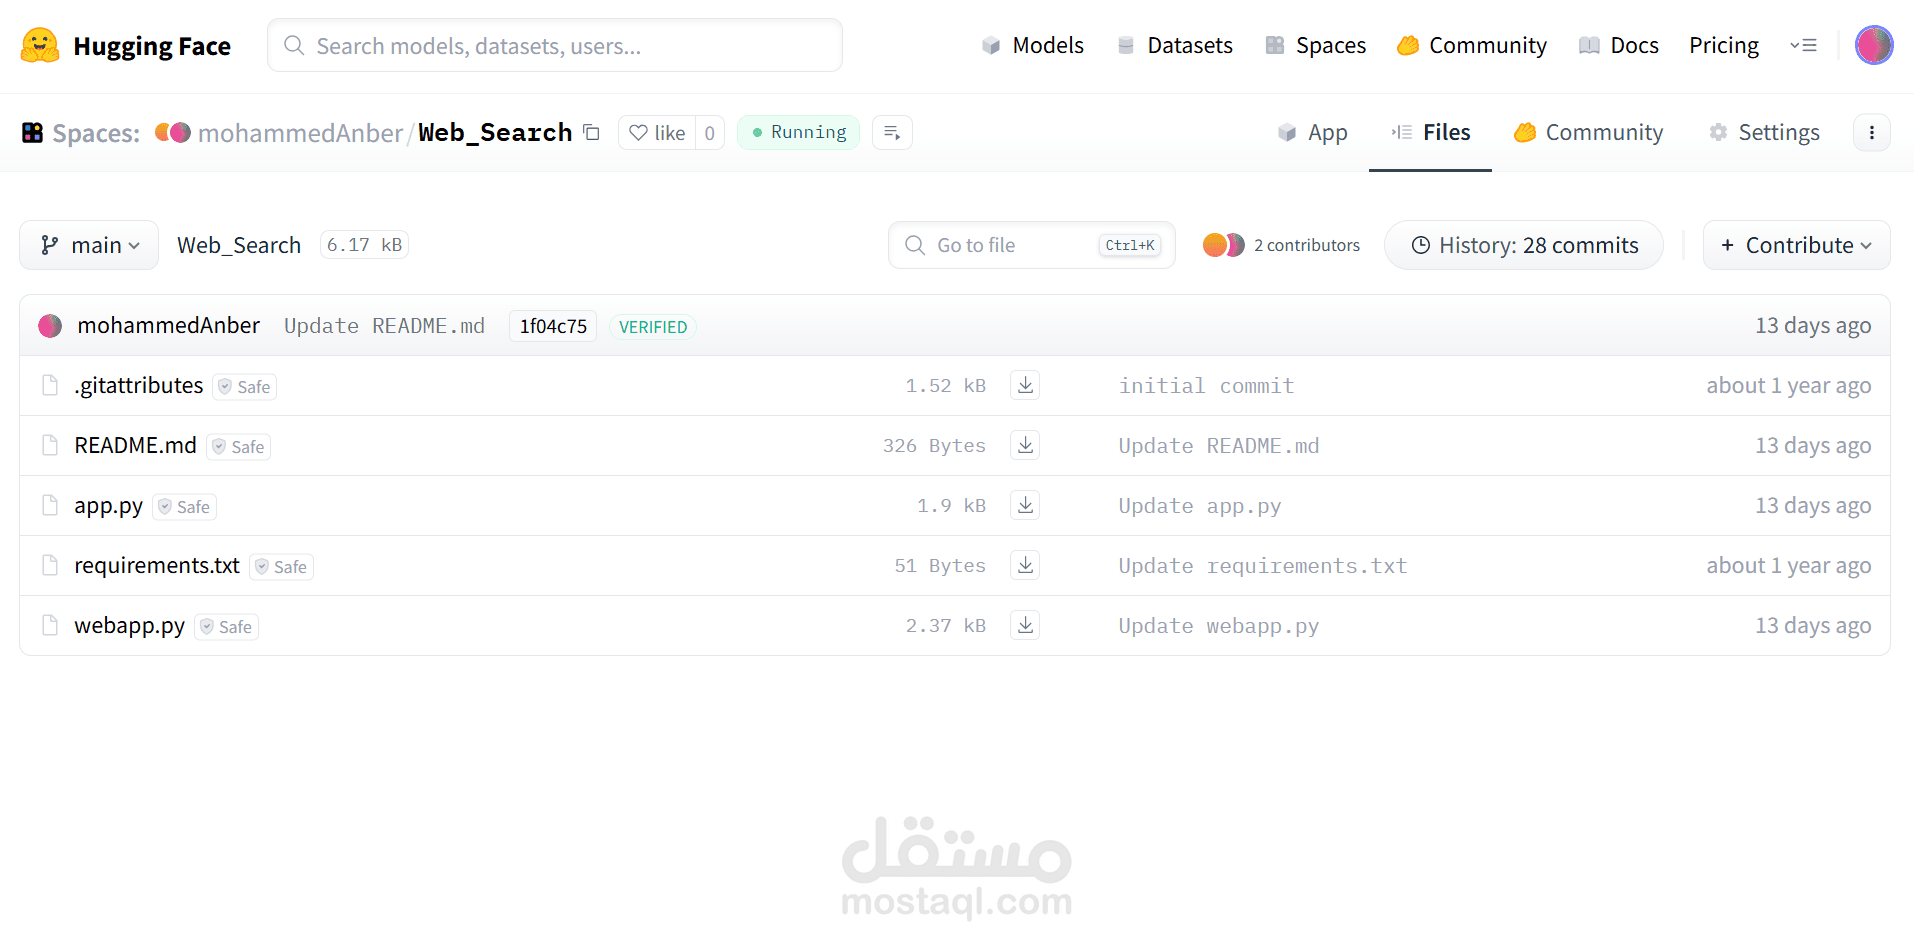The width and height of the screenshot is (1914, 941).
Task: Open 'Update app.py' commit message
Action: [x=1200, y=506]
